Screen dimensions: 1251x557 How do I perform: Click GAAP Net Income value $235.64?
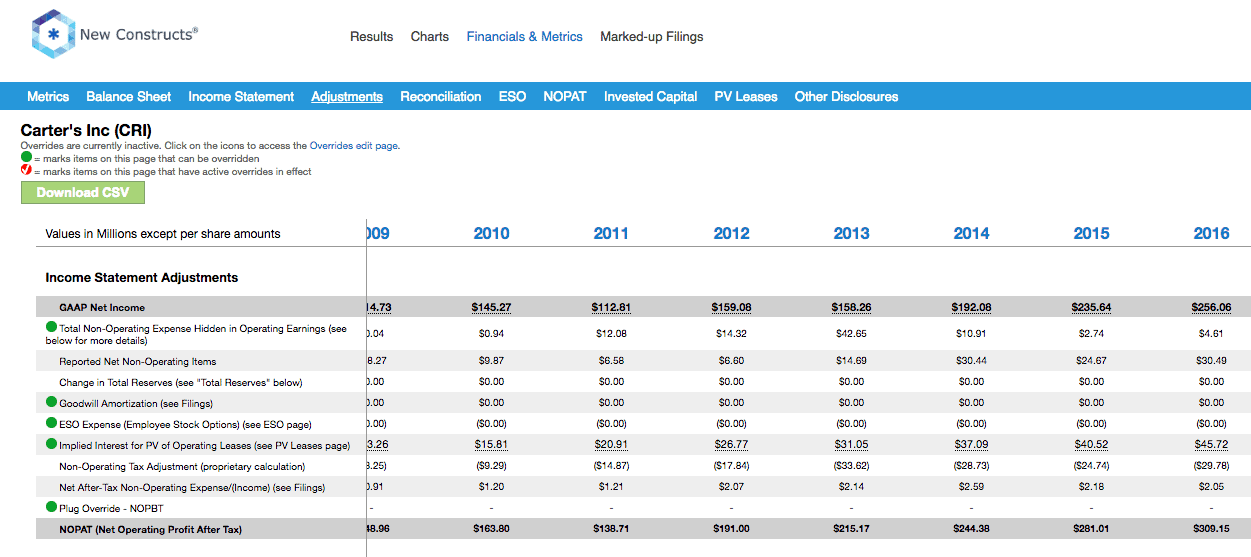[x=1091, y=307]
